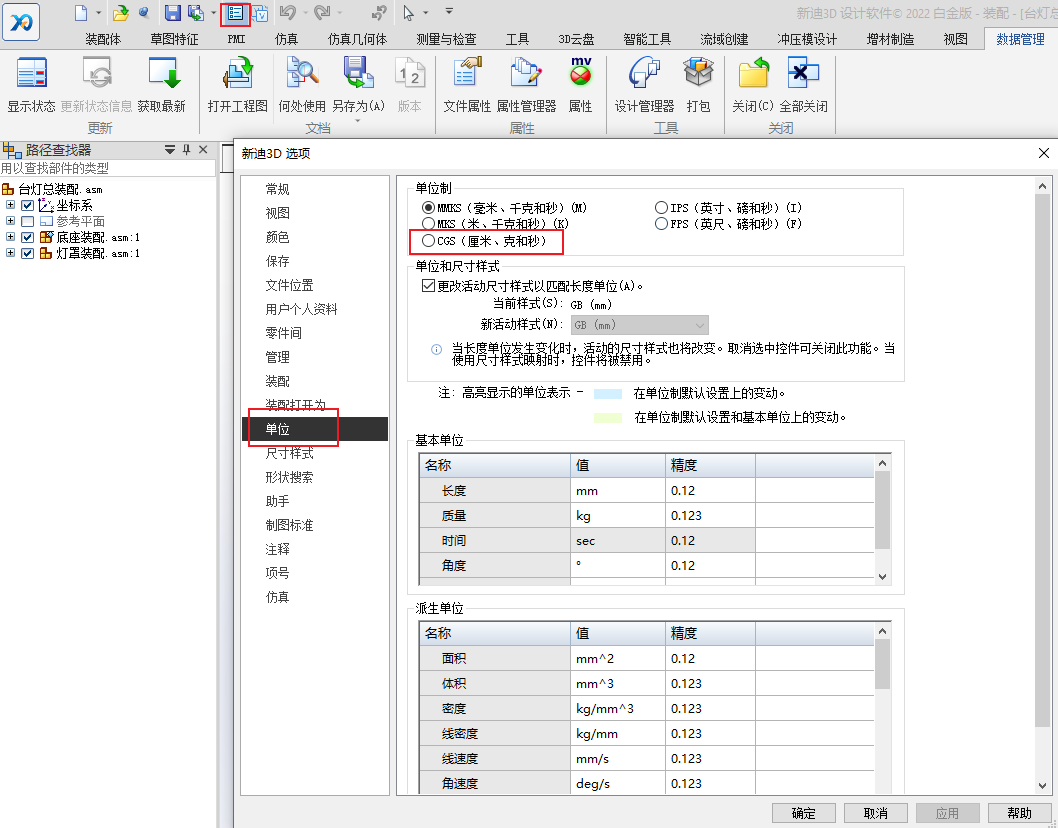Open the application menu with the XD logo

[x=21, y=22]
